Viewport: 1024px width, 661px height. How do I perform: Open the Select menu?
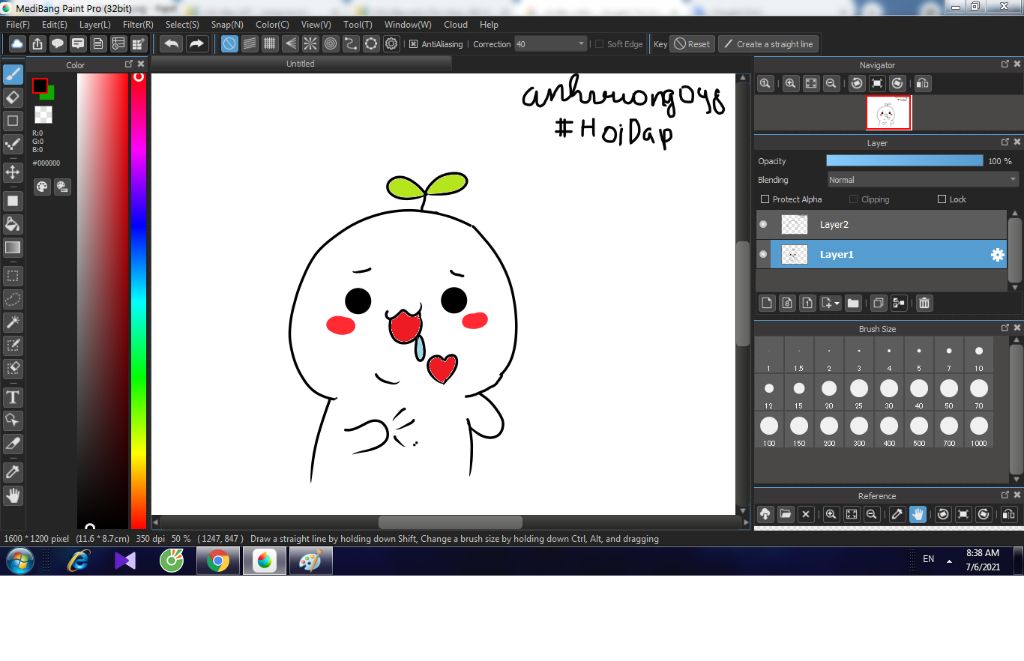coord(182,24)
